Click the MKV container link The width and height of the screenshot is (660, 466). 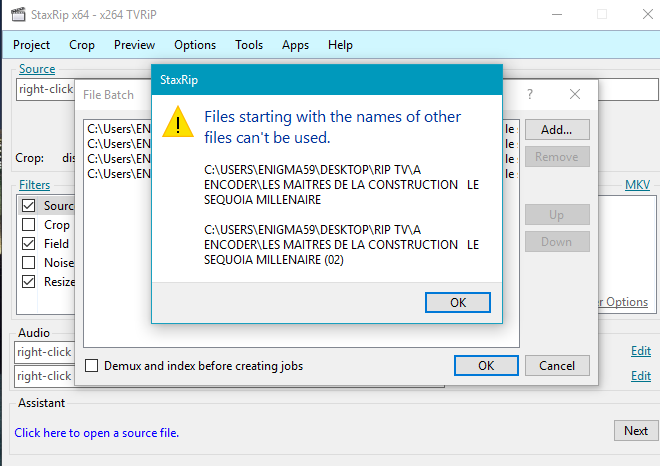pyautogui.click(x=637, y=185)
